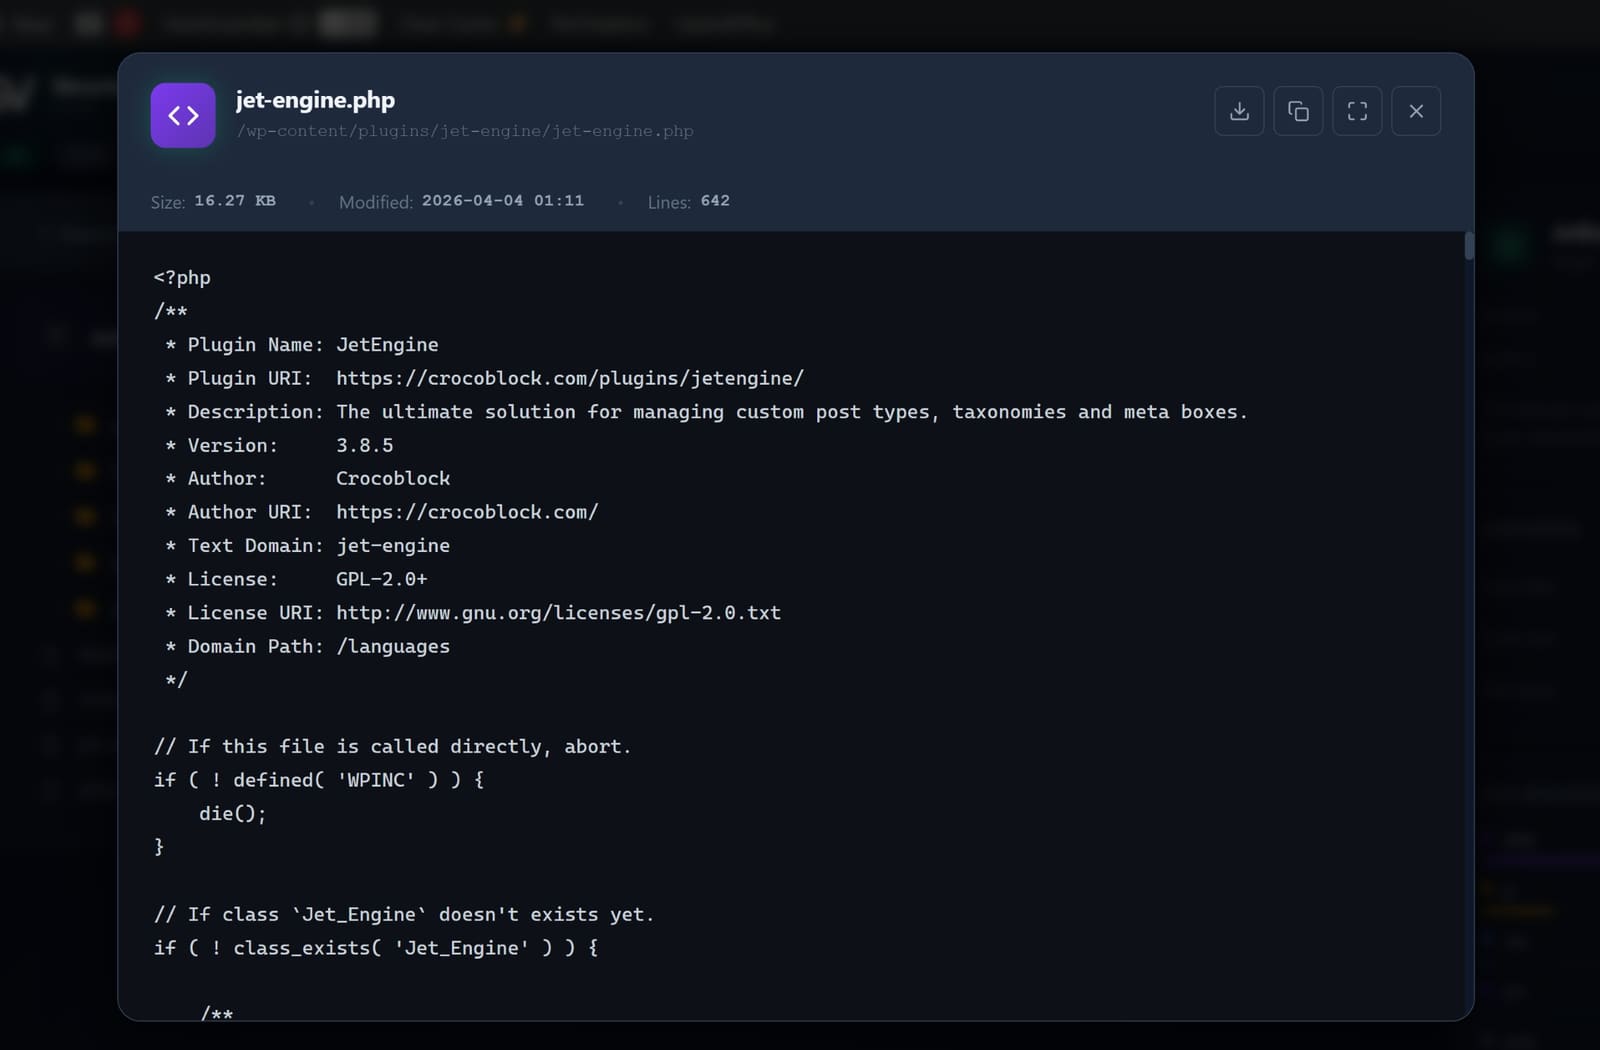Click the Text Domain: jet-engine line
This screenshot has height=1050, width=1600.
point(308,546)
